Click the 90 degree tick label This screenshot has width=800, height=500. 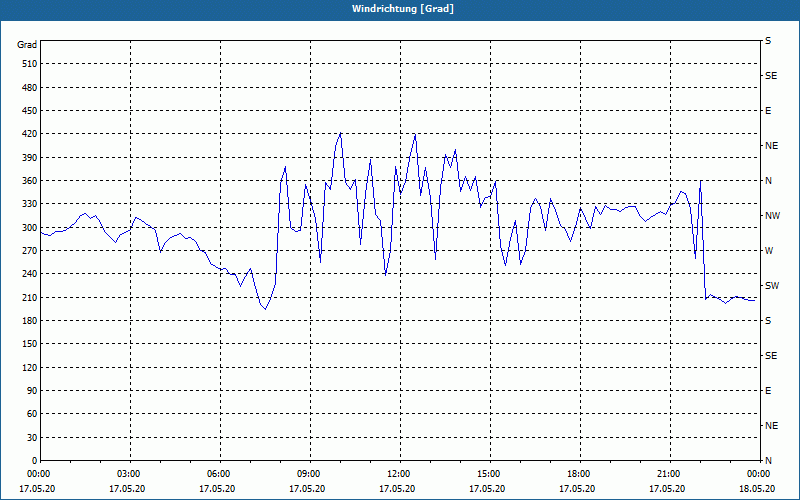(32, 391)
